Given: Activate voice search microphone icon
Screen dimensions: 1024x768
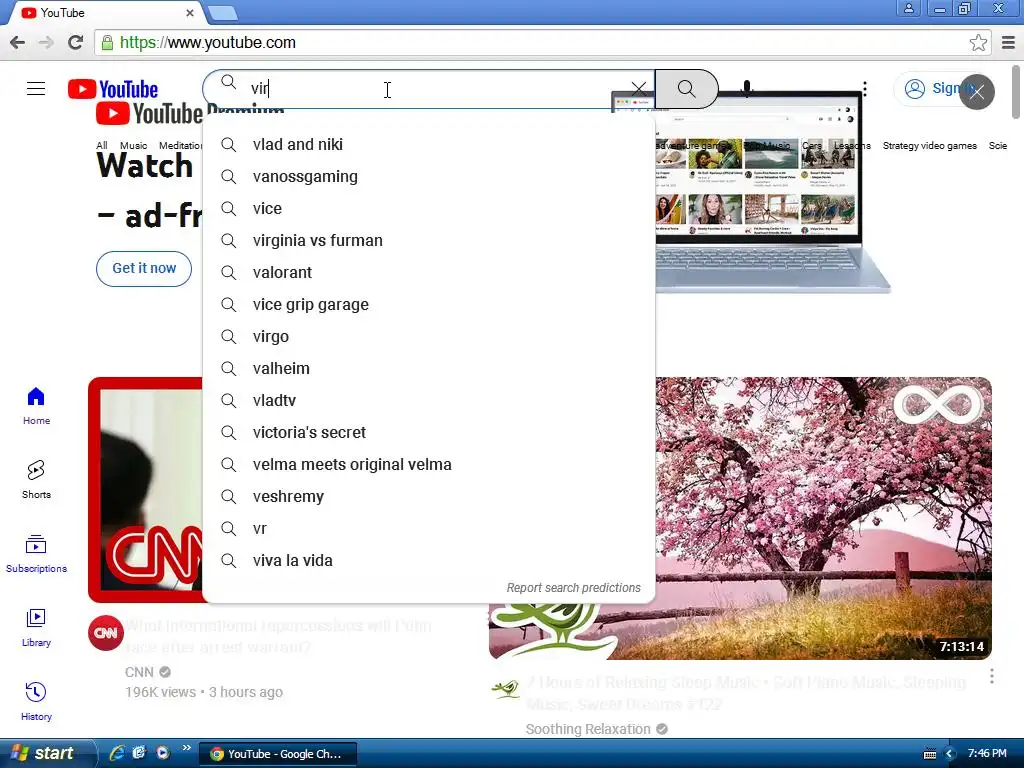Looking at the screenshot, I should click(x=746, y=89).
